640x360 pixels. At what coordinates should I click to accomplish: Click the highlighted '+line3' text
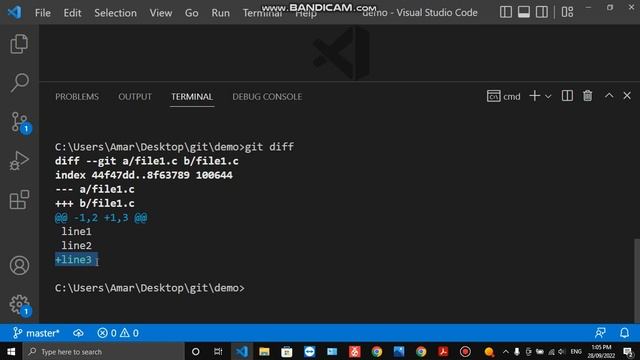[x=76, y=260]
